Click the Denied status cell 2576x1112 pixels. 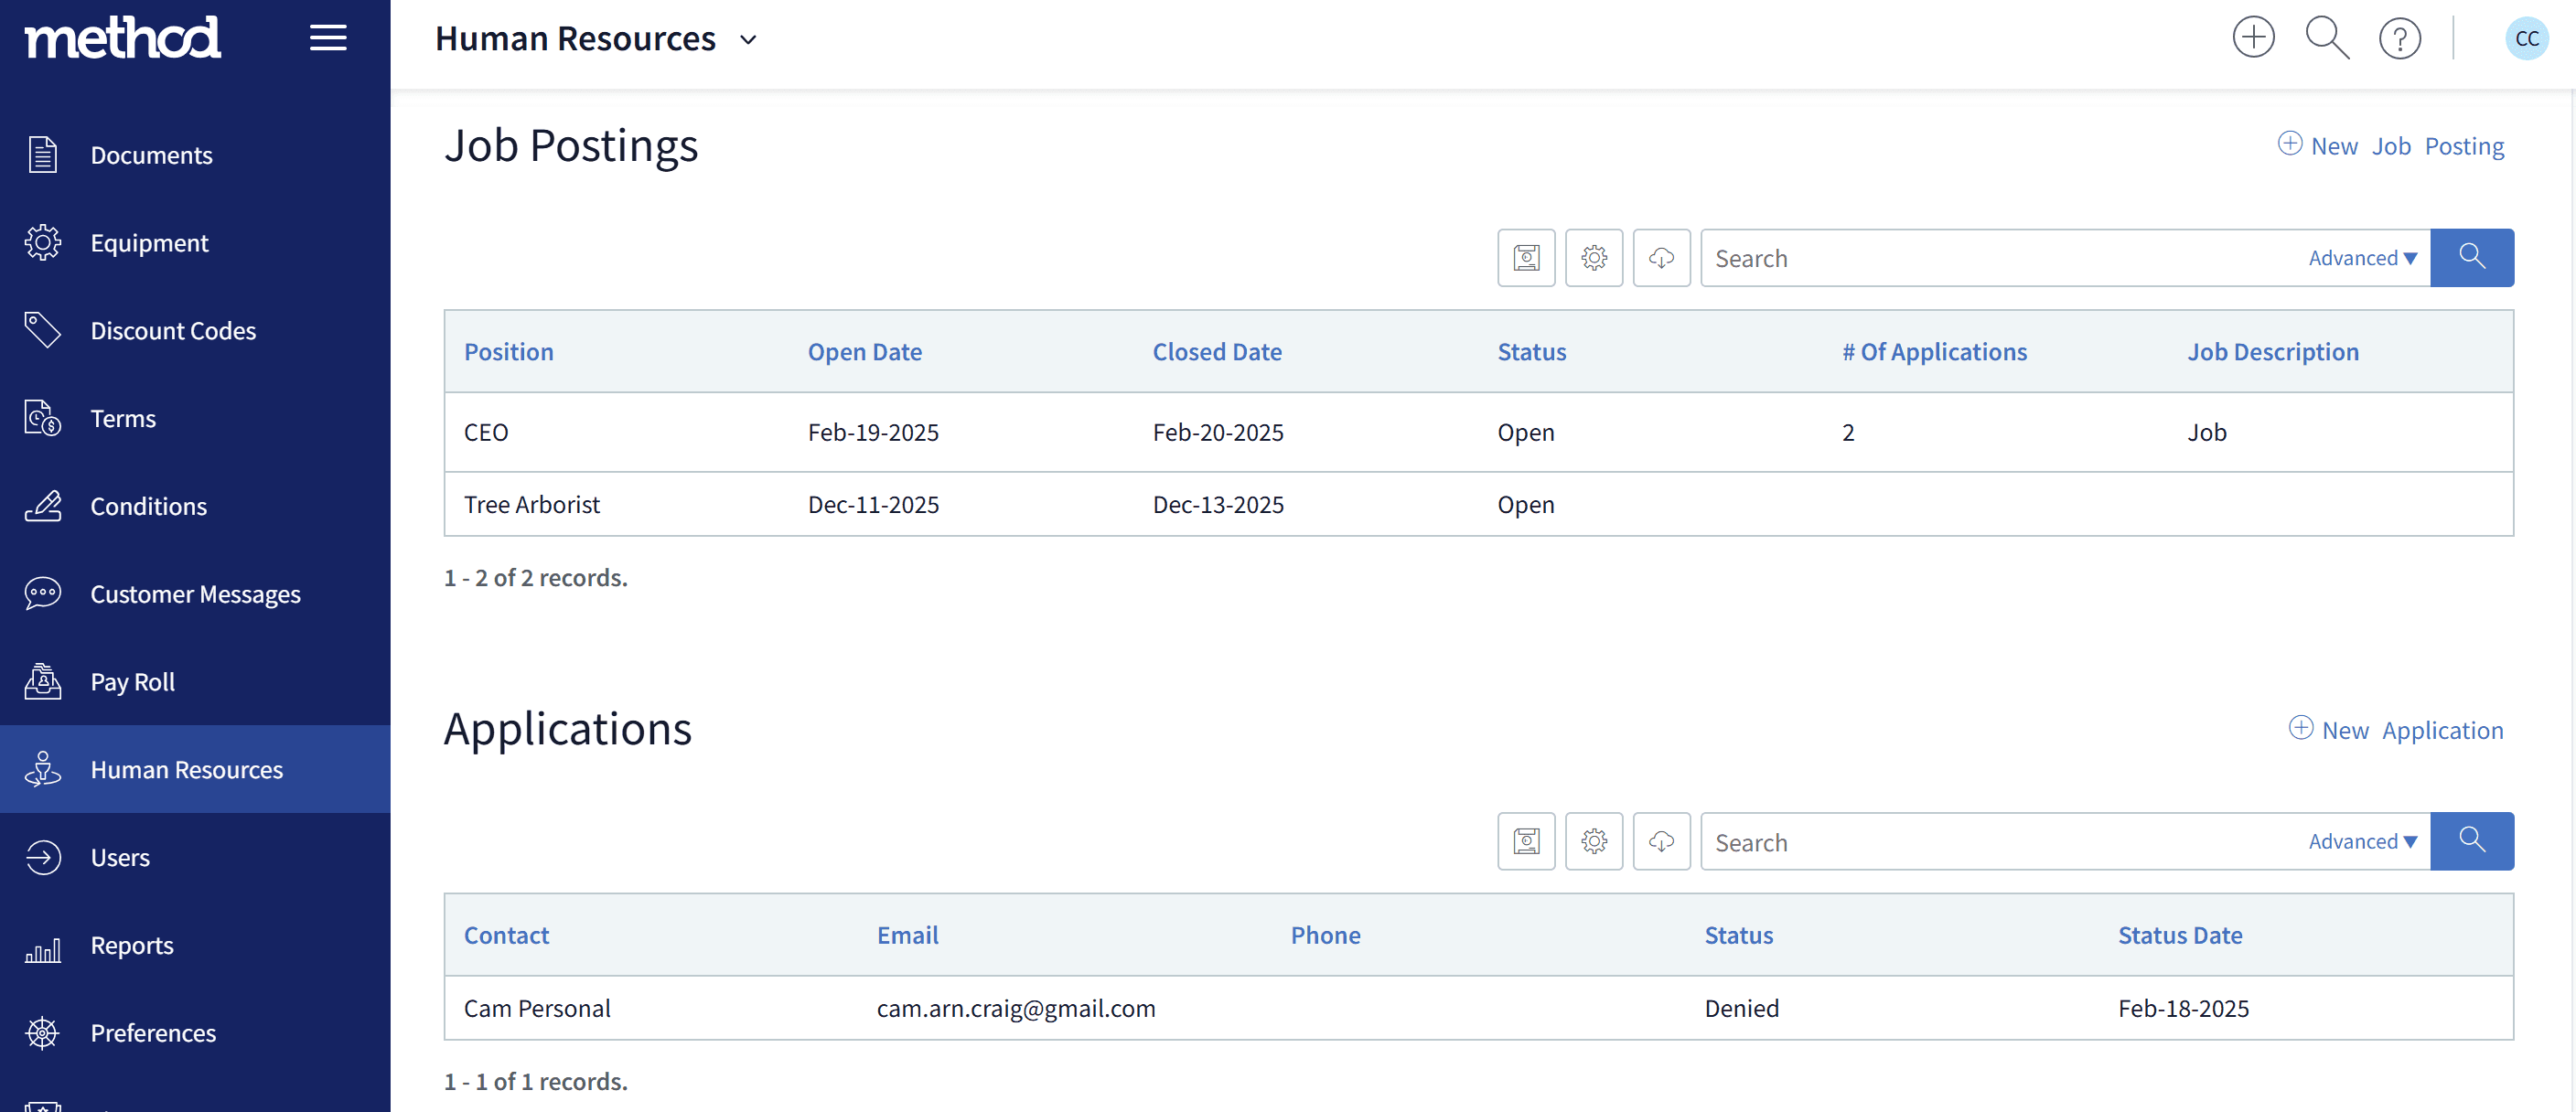point(1741,1008)
